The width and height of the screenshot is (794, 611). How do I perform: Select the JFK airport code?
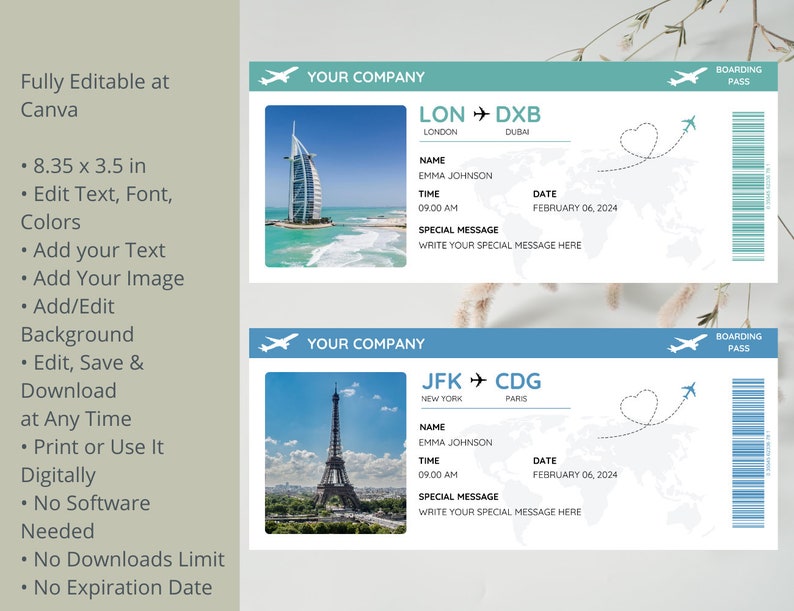point(442,381)
